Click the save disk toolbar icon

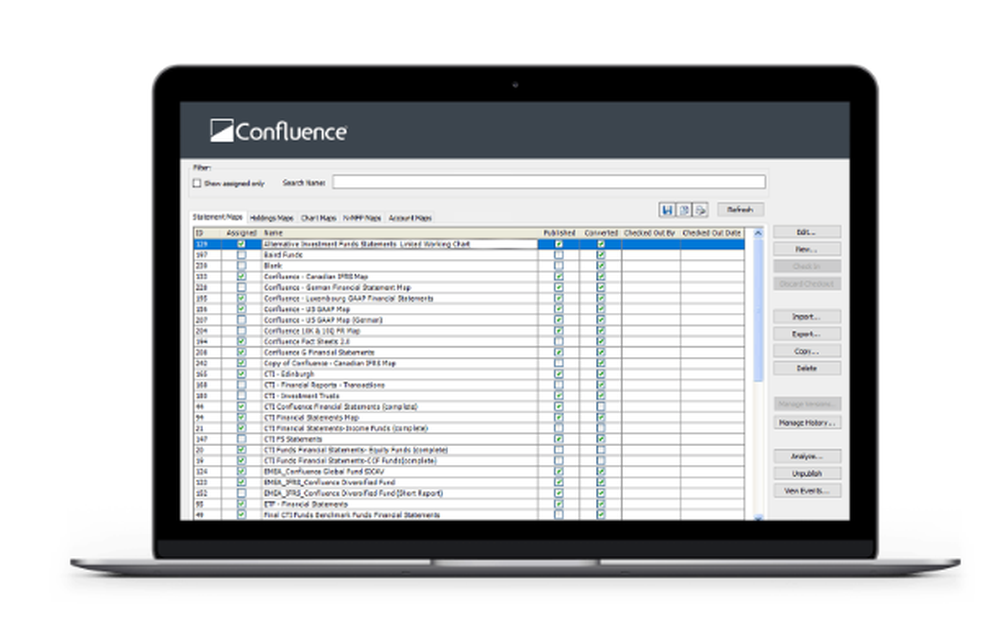[x=667, y=210]
